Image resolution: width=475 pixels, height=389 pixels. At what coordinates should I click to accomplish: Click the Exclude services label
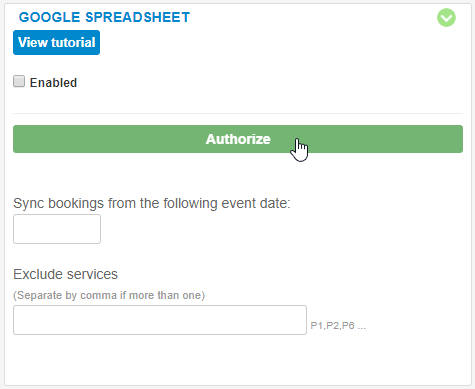click(x=65, y=274)
